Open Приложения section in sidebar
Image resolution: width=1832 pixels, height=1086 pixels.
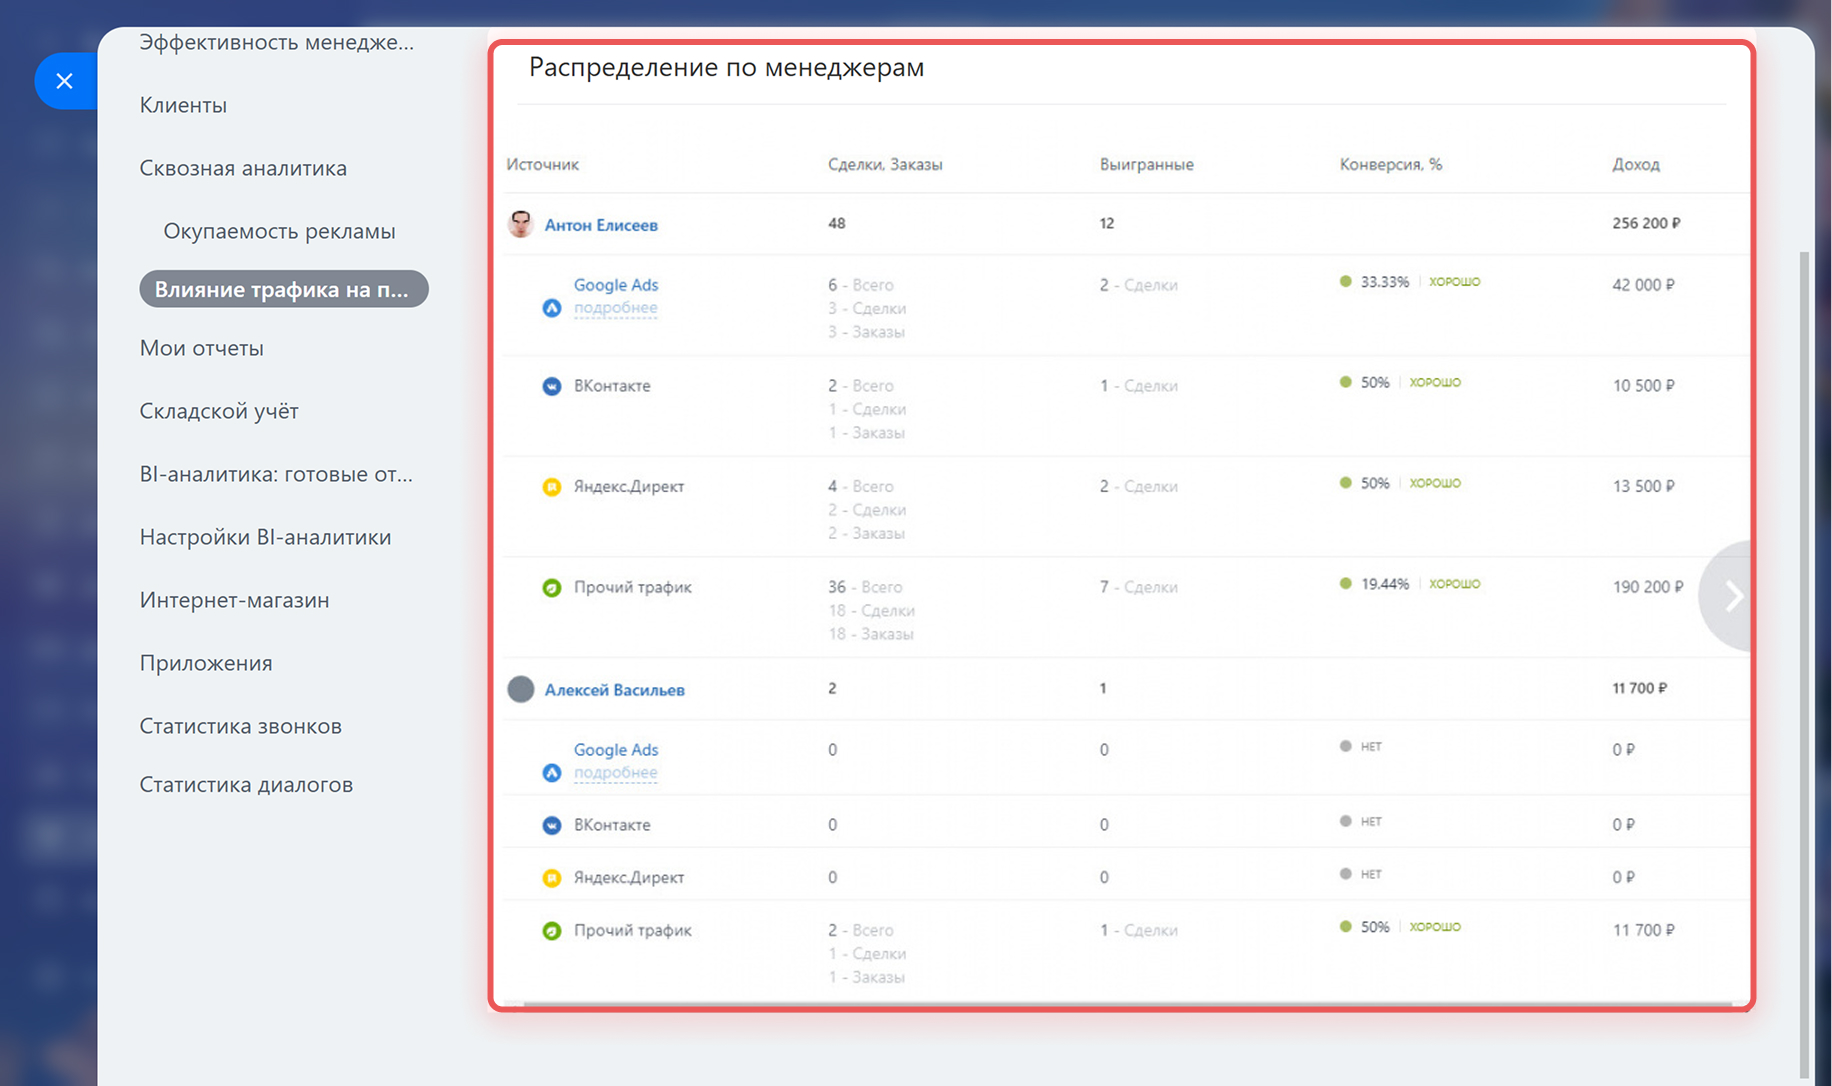[206, 663]
